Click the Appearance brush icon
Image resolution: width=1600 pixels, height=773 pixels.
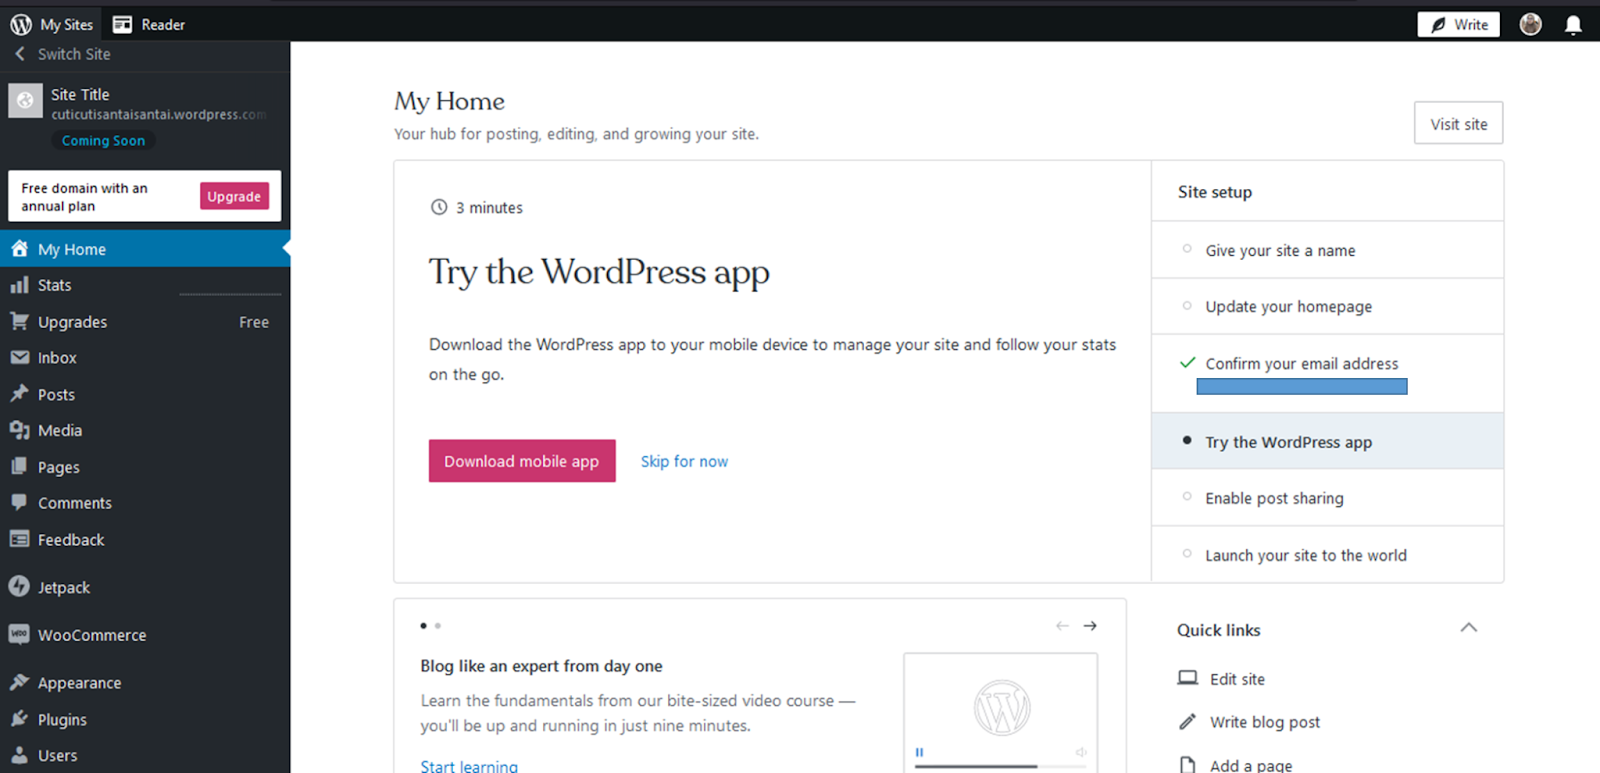pos(19,682)
